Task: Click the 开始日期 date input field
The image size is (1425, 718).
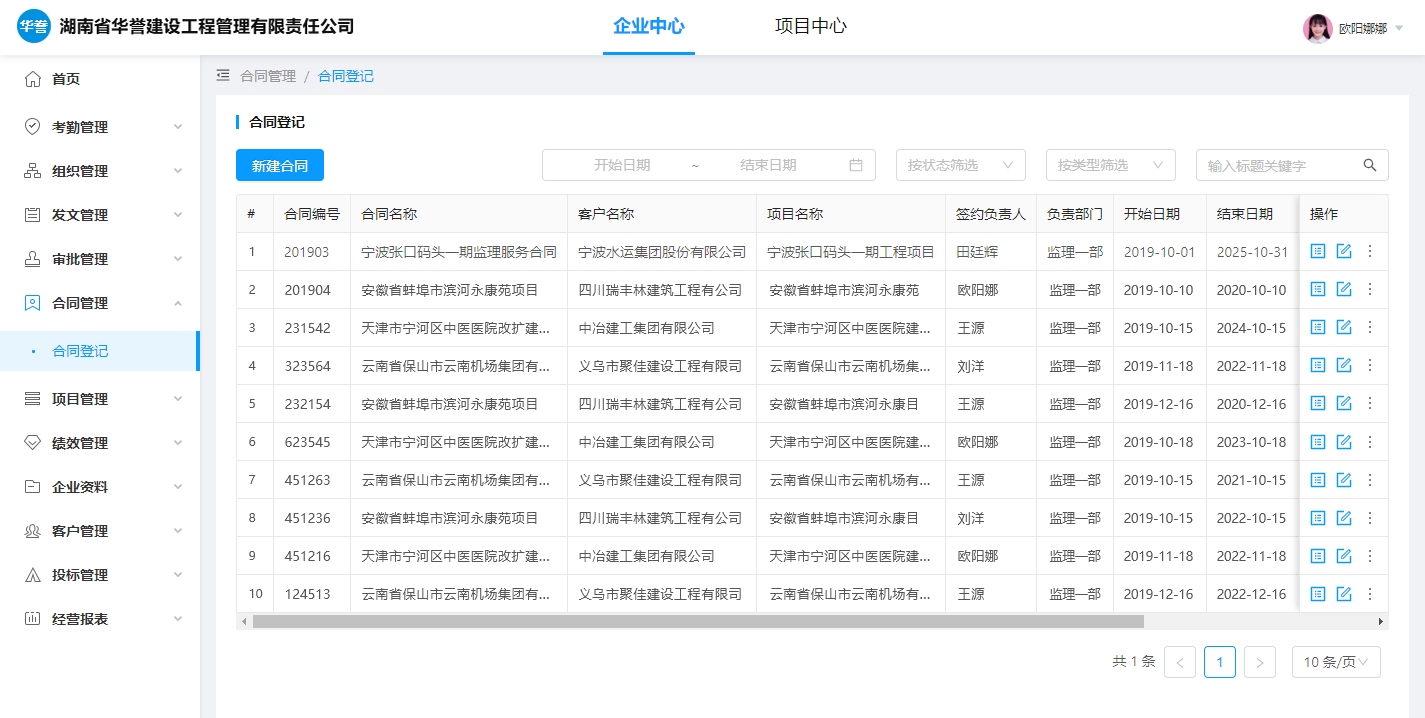Action: 622,165
